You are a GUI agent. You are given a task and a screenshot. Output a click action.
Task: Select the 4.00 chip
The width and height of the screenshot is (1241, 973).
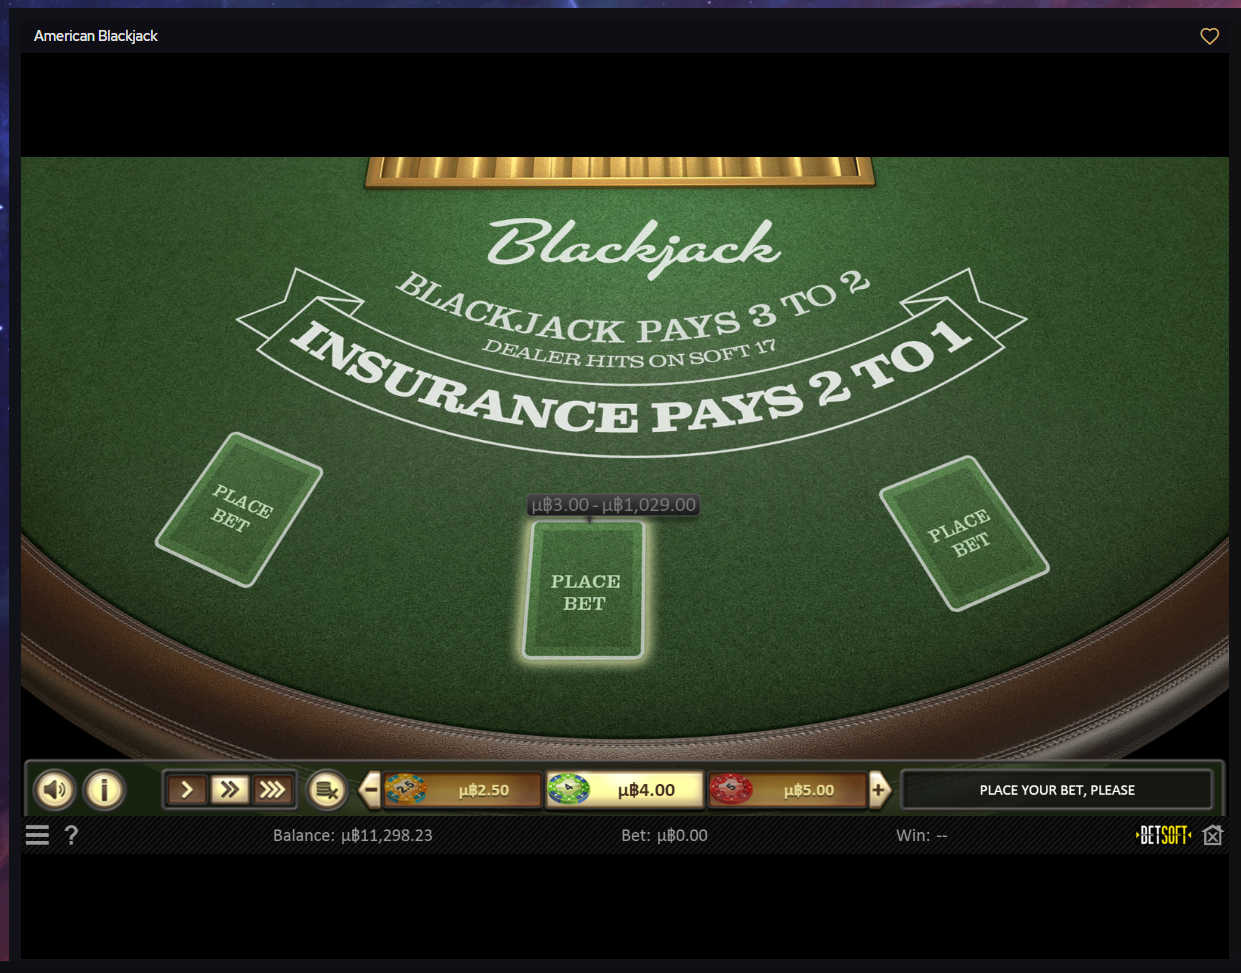tap(625, 790)
